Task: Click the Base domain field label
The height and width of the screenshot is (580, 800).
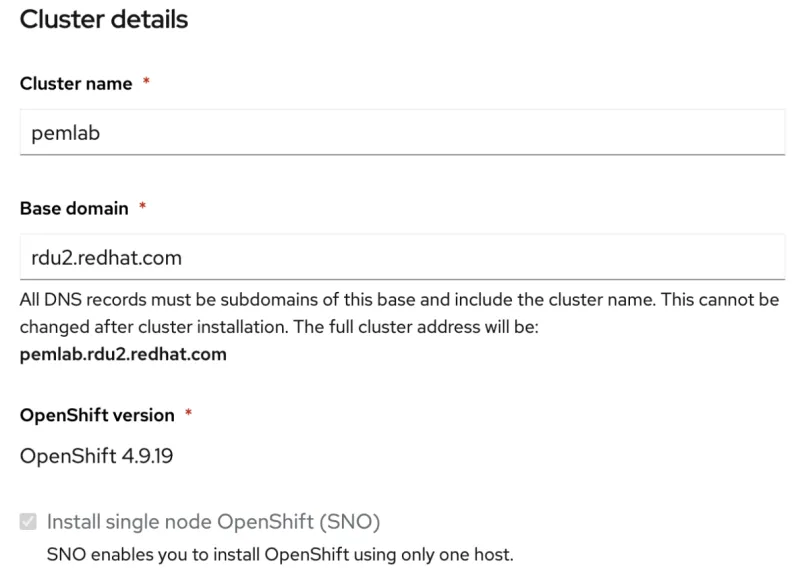Action: coord(74,208)
